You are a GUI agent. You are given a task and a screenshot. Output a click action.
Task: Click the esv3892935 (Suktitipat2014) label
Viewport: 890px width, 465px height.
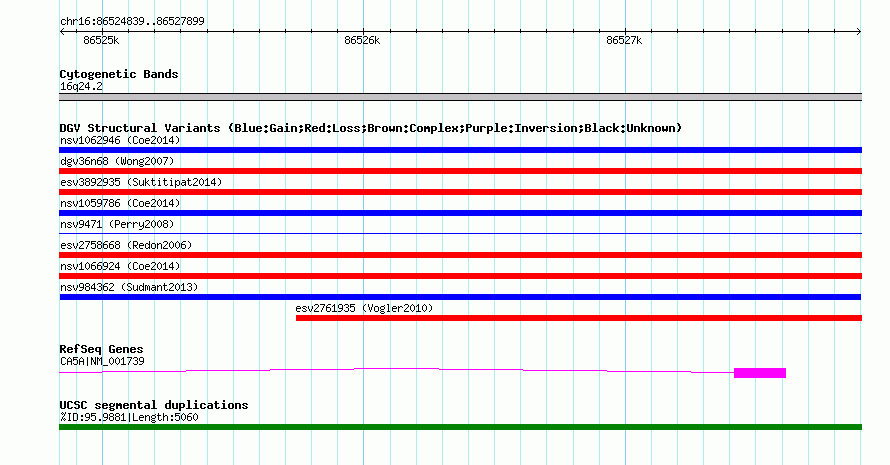pyautogui.click(x=141, y=182)
